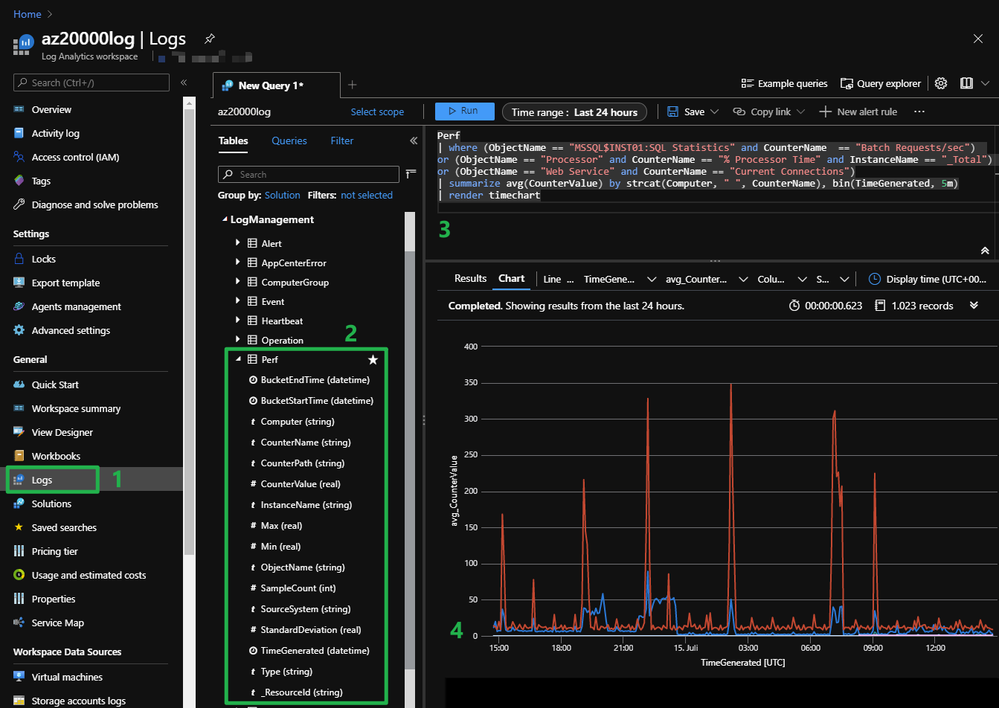The width and height of the screenshot is (999, 708).
Task: Add a new query tab
Action: (x=352, y=85)
